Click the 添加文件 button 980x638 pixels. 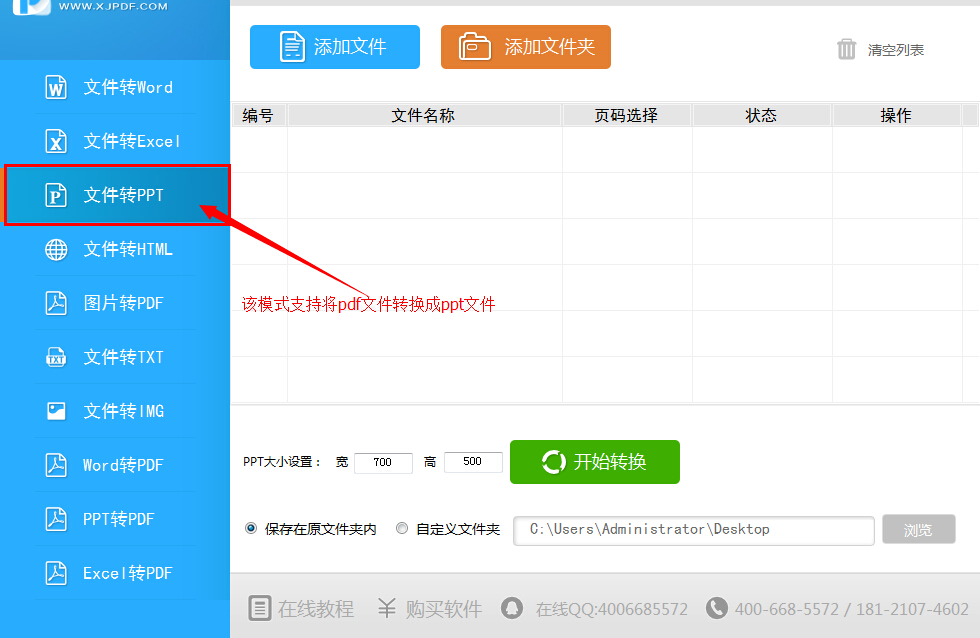point(335,47)
